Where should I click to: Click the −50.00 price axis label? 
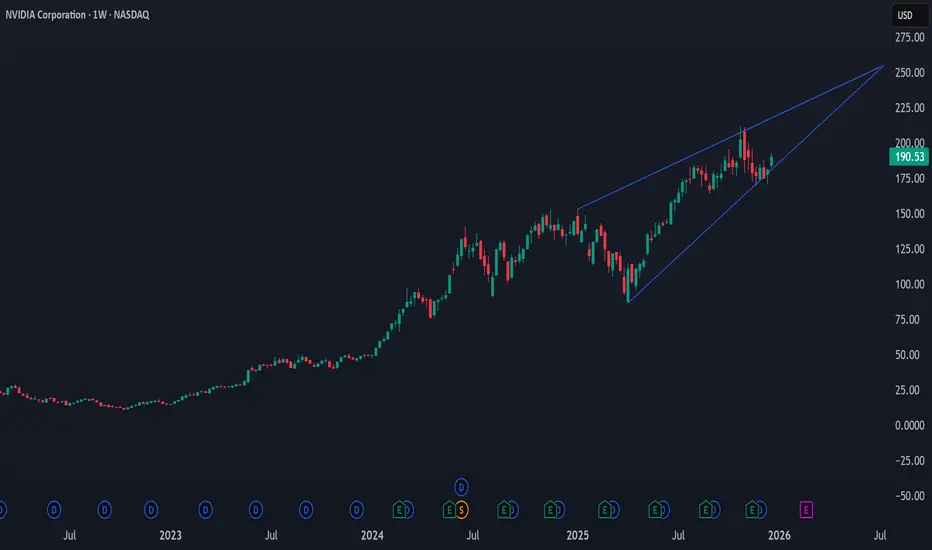pos(910,495)
